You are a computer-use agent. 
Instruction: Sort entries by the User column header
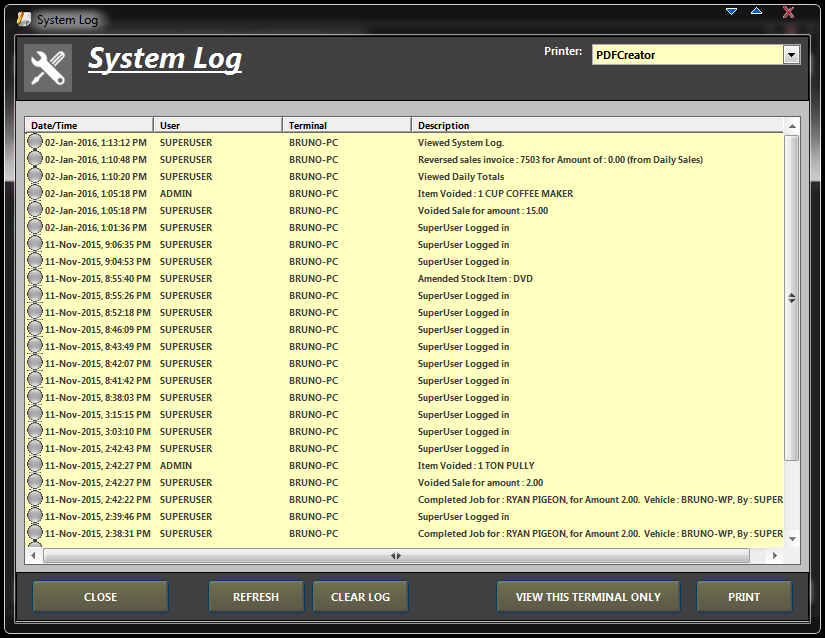(x=215, y=125)
